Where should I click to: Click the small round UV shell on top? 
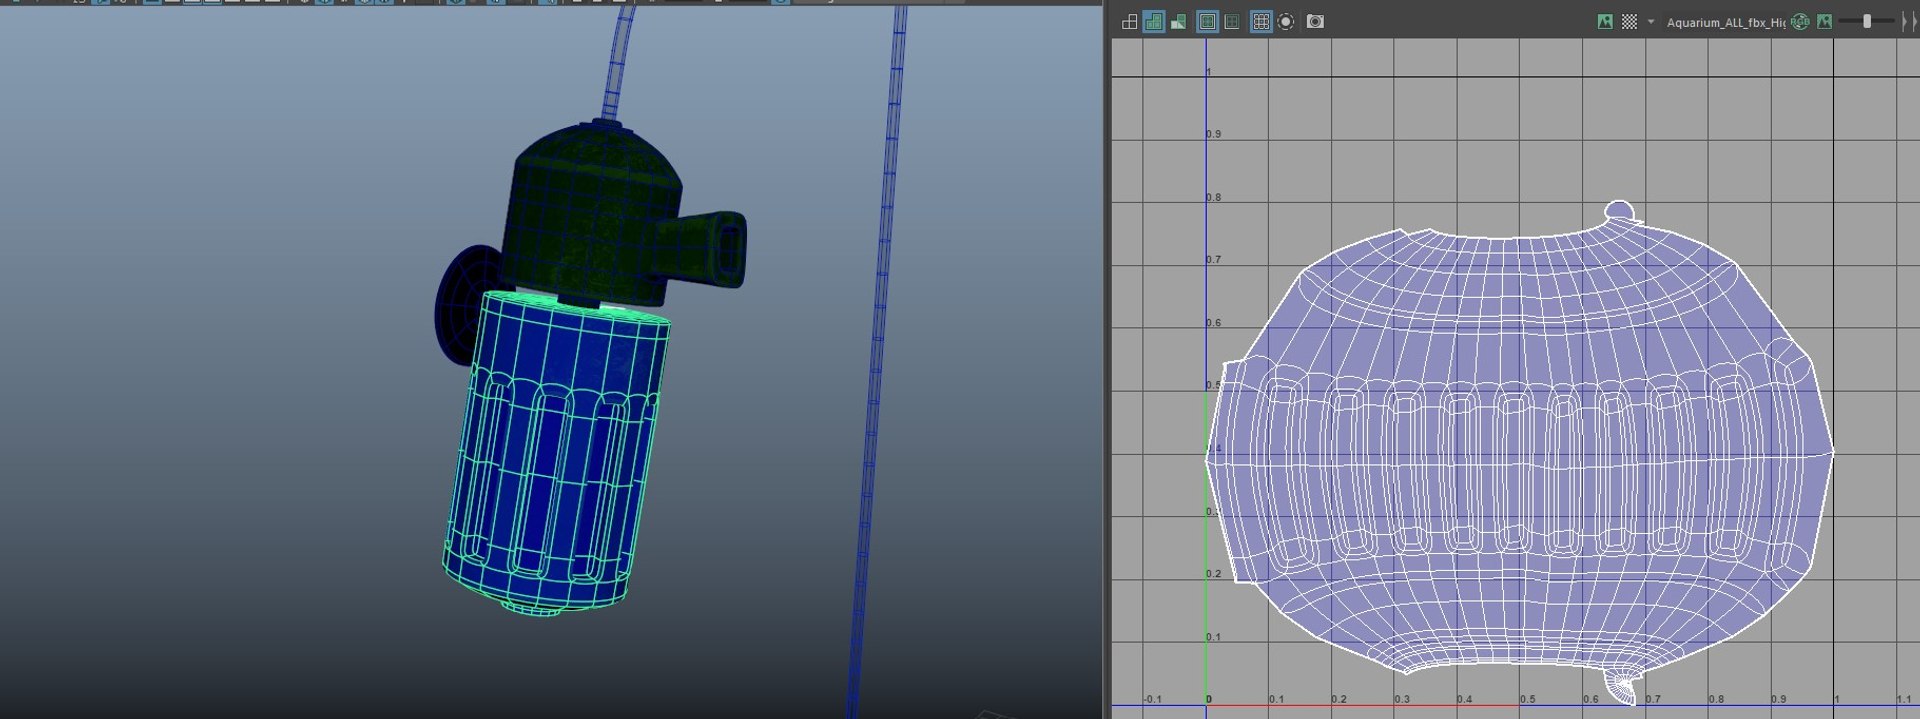coord(1620,213)
